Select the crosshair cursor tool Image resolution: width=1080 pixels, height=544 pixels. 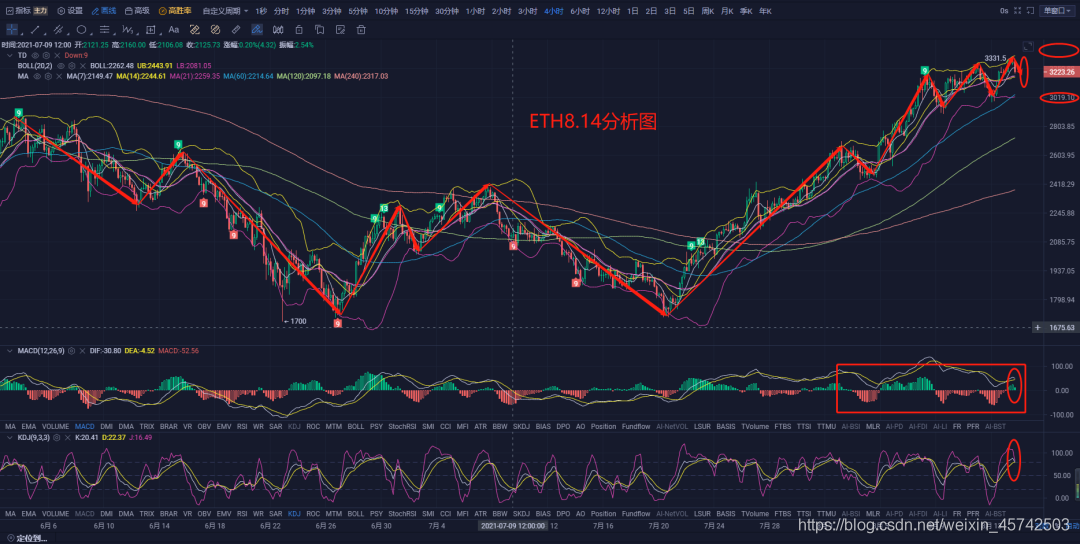[x=11, y=29]
